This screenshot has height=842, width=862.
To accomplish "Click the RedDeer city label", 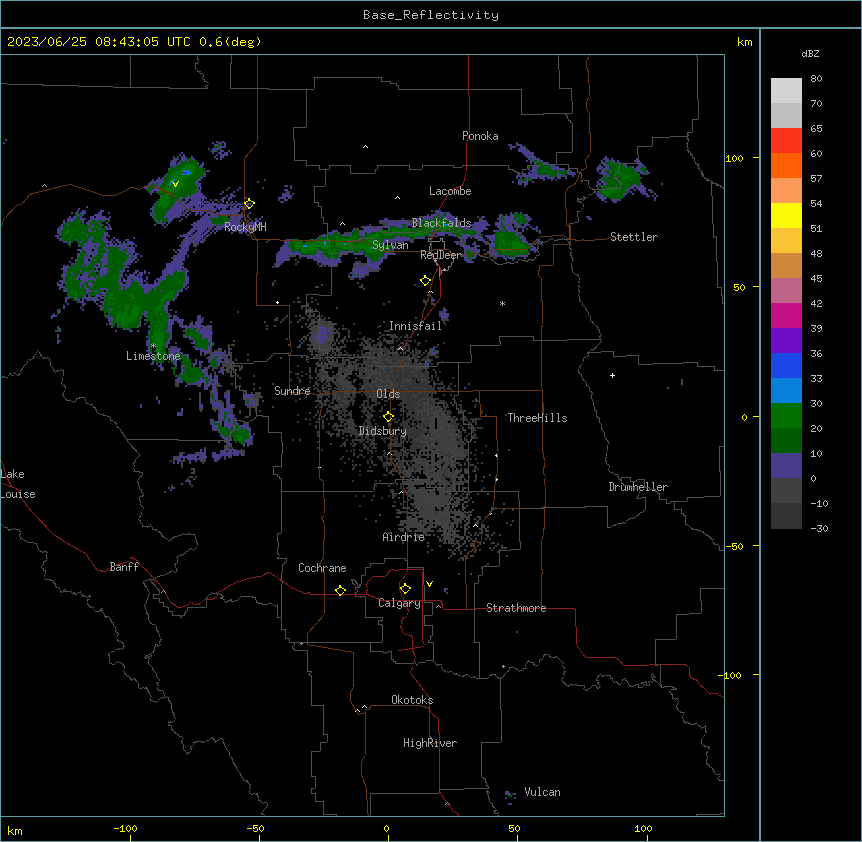I will click(440, 255).
